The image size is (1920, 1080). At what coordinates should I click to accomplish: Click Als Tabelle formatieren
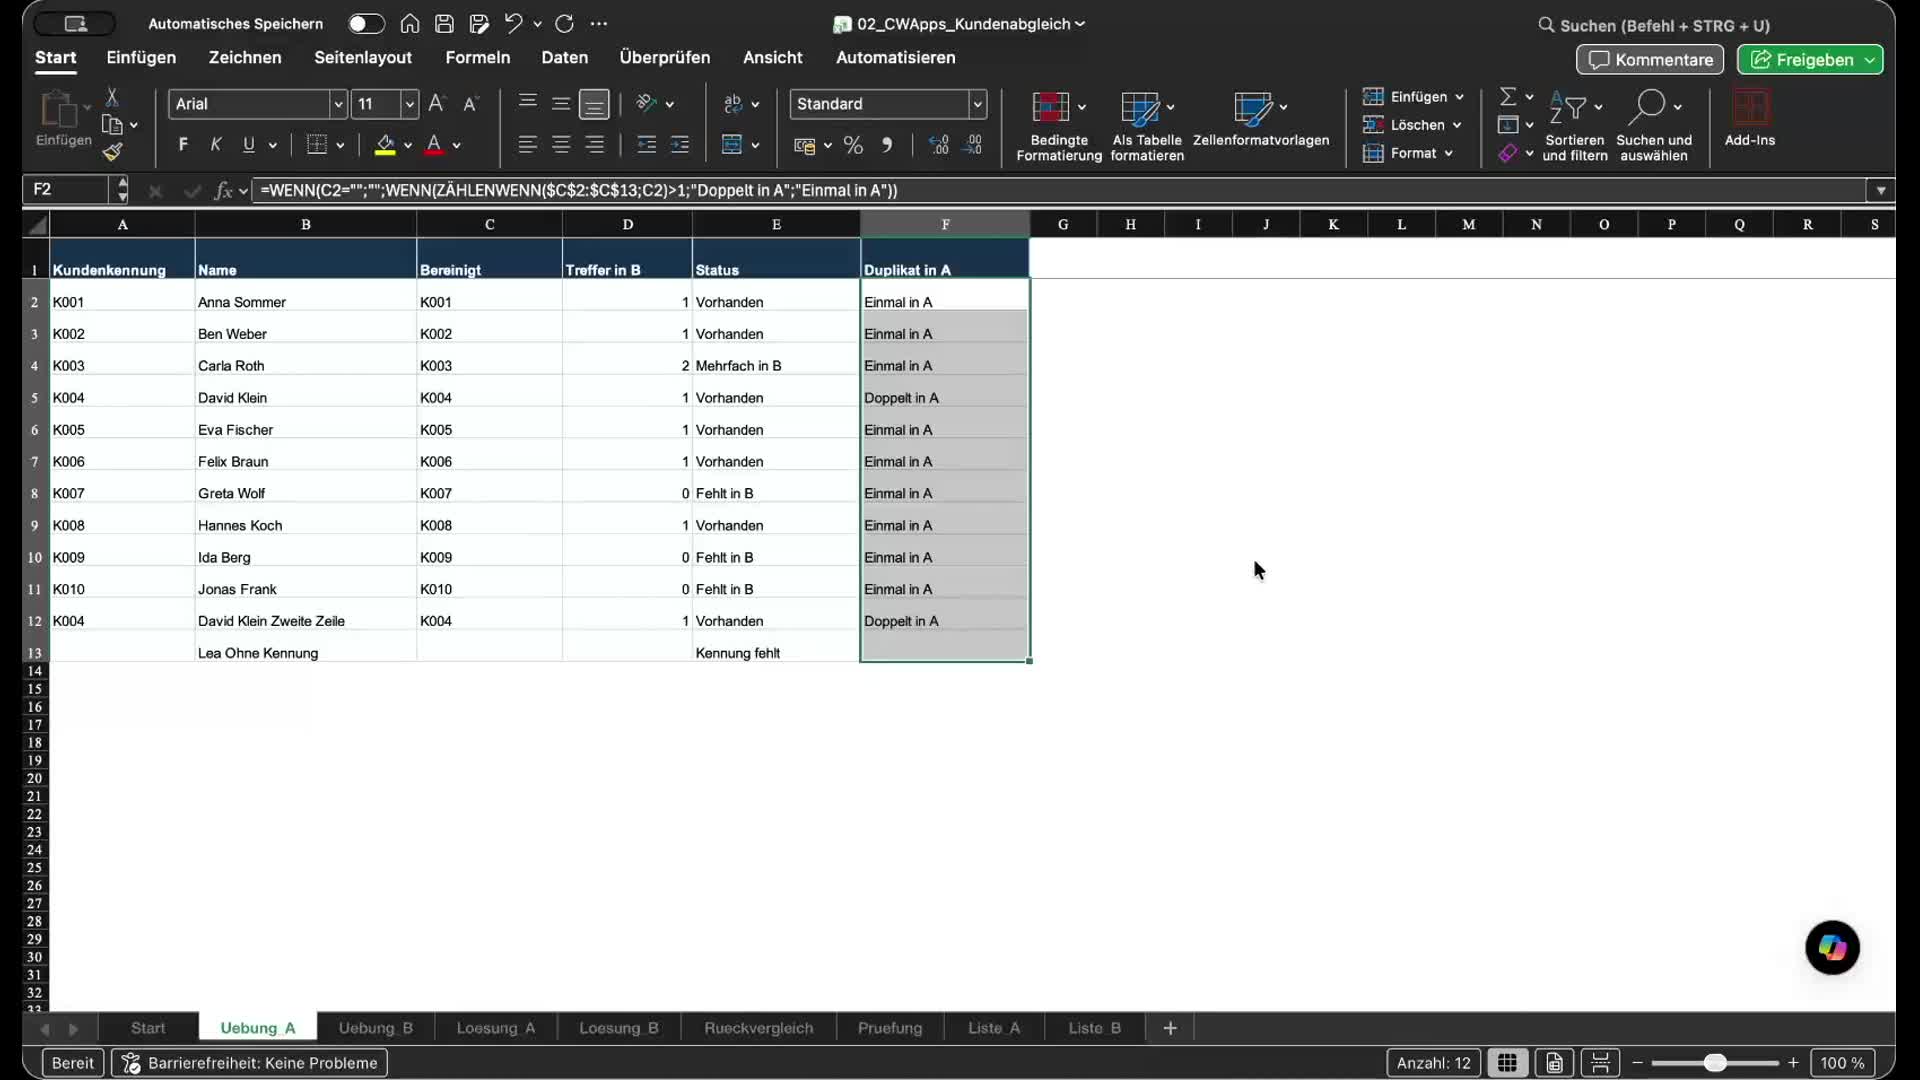pyautogui.click(x=1146, y=126)
